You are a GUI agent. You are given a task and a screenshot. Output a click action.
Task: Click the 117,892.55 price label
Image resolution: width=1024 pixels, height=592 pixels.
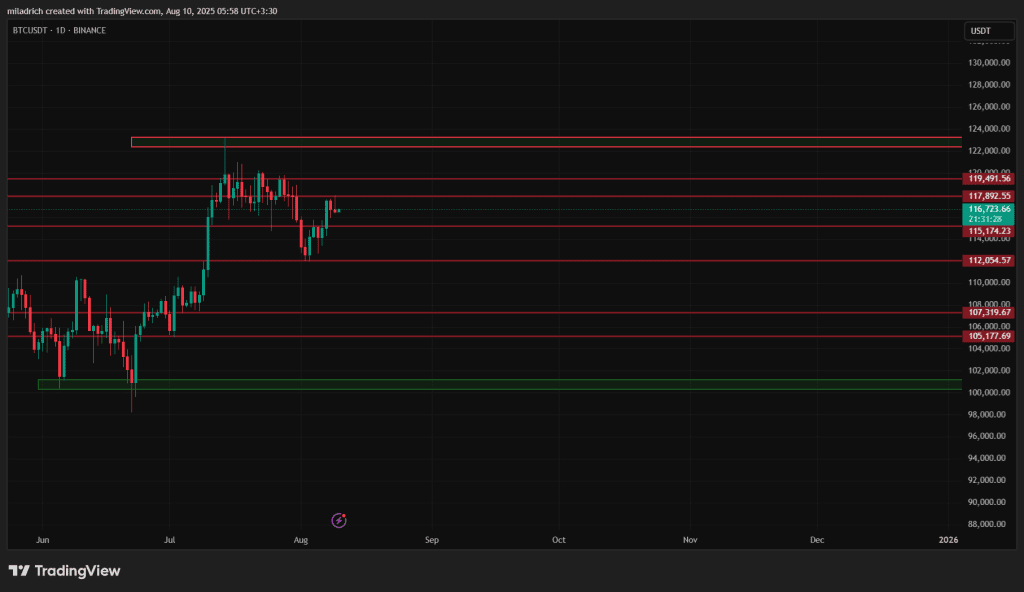[990, 196]
